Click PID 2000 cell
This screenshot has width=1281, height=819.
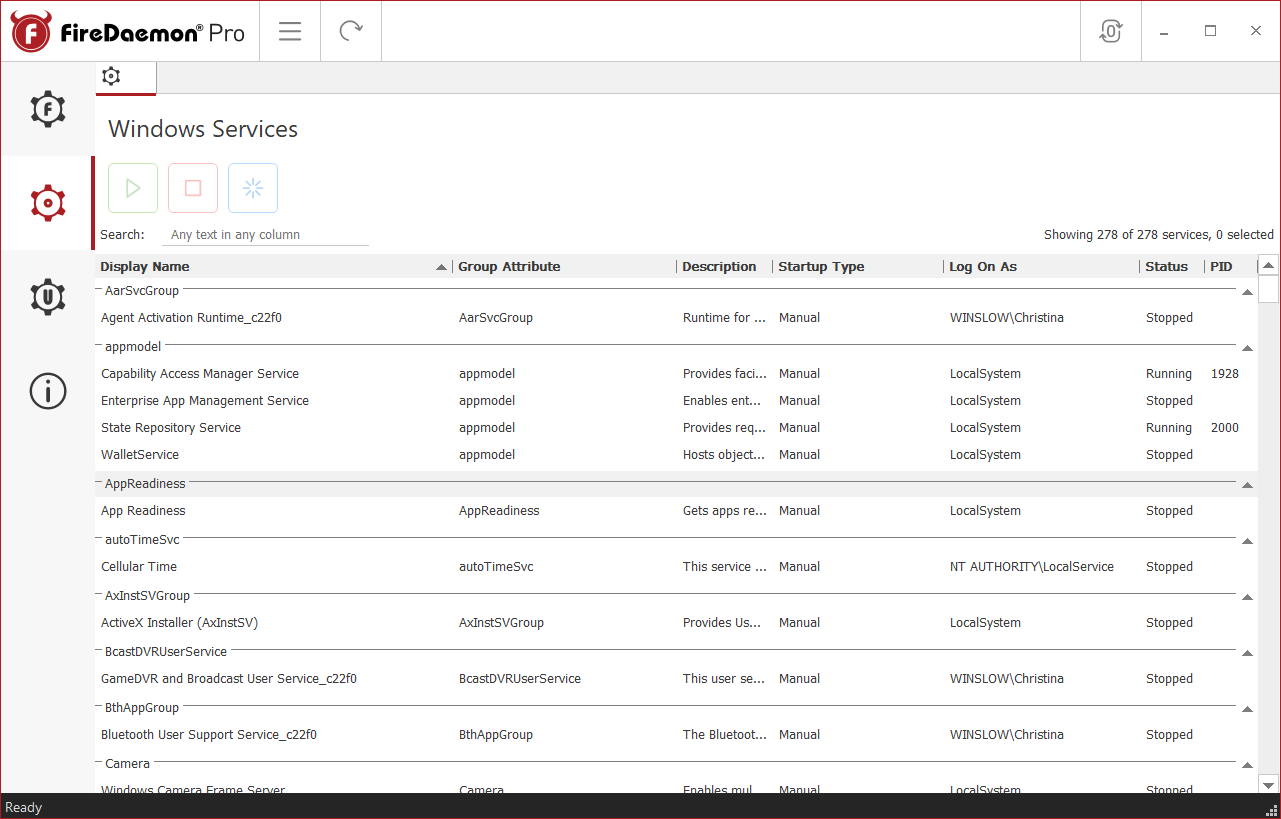pyautogui.click(x=1224, y=428)
